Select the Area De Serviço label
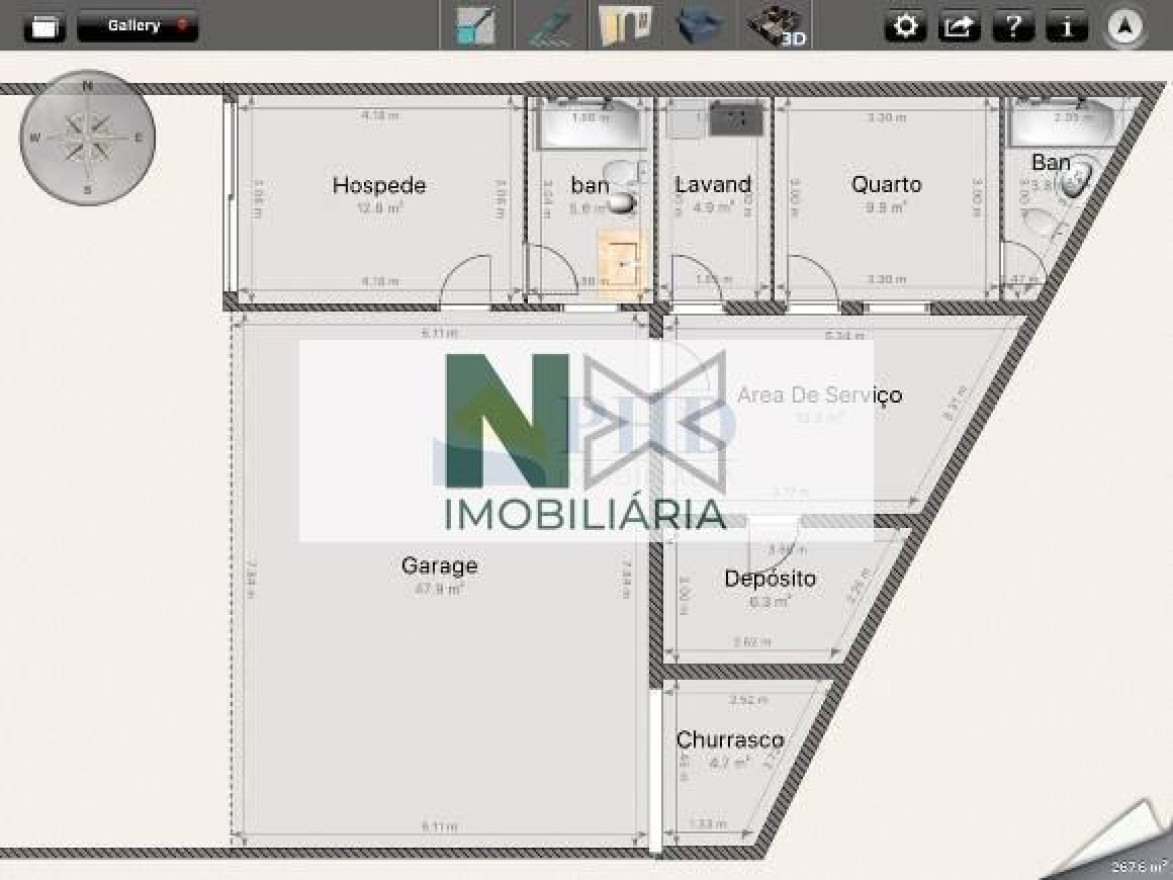 [819, 395]
